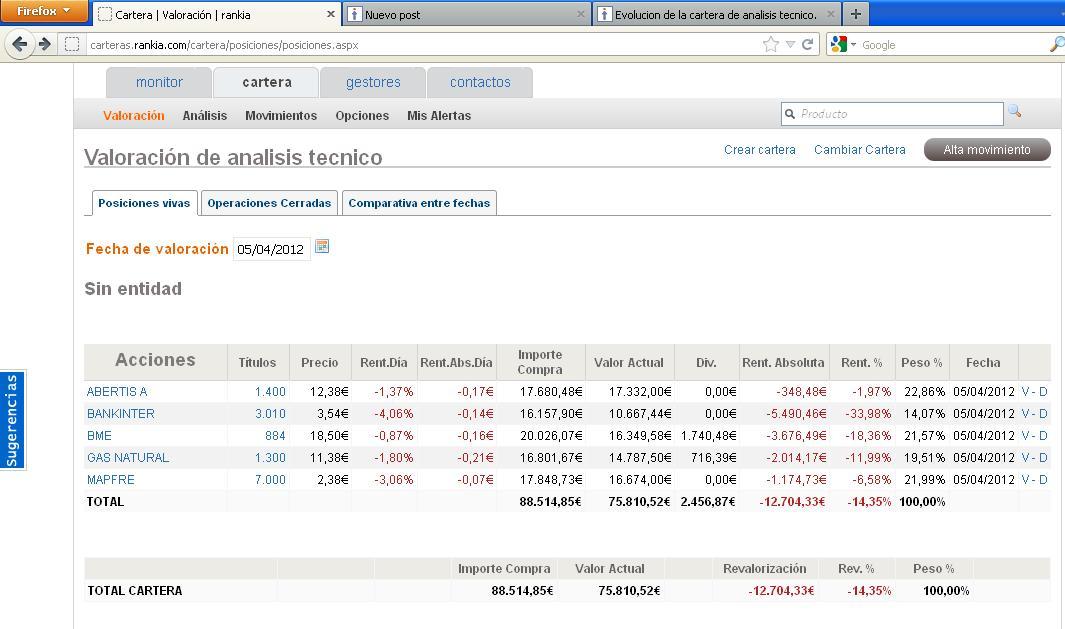Click Valor Actual column header in Acciones table
1065x629 pixels.
(x=629, y=363)
